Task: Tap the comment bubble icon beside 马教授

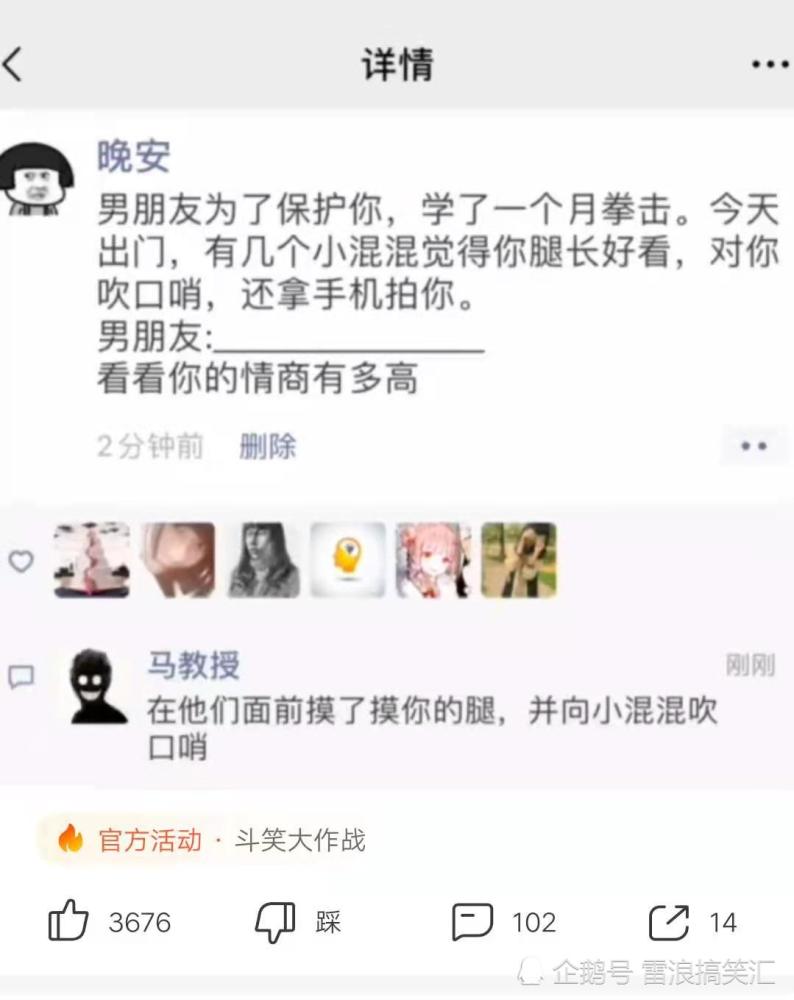Action: tap(20, 677)
